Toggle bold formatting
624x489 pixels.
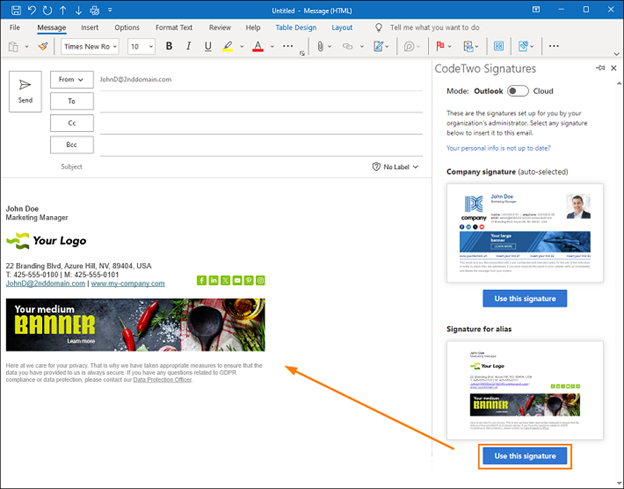[169, 46]
